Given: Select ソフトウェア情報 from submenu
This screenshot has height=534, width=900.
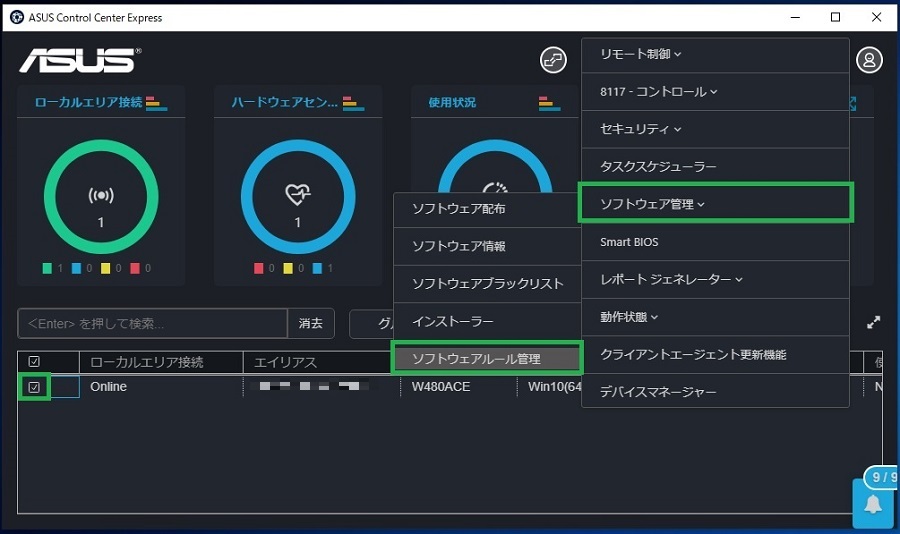Looking at the screenshot, I should (487, 246).
